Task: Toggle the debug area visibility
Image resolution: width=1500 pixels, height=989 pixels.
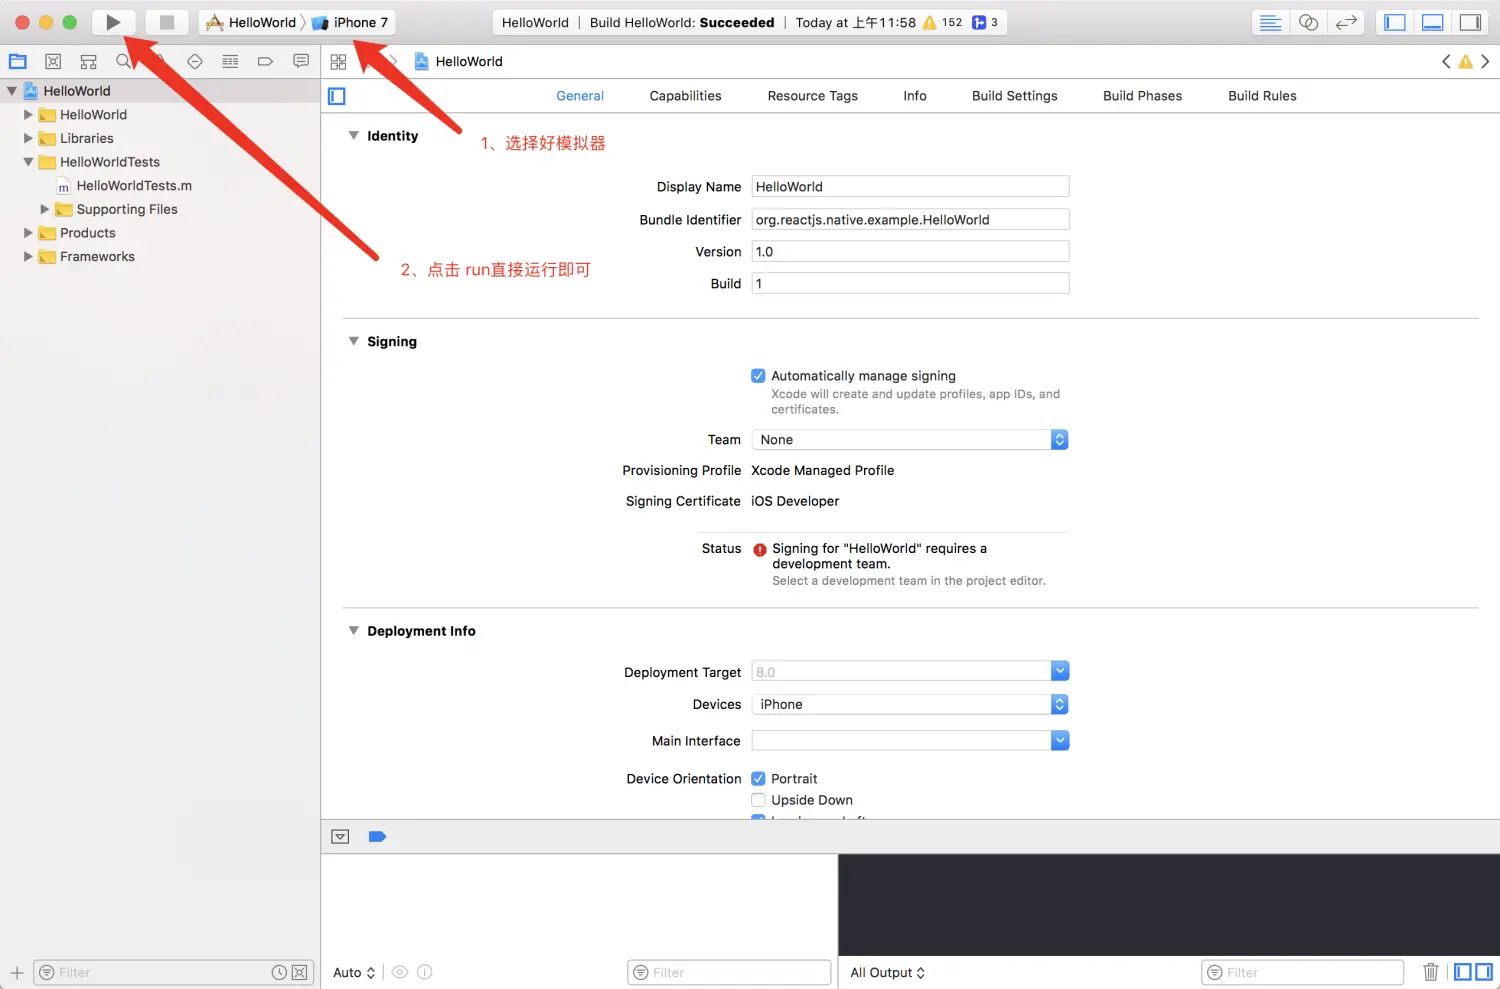Action: [1433, 22]
